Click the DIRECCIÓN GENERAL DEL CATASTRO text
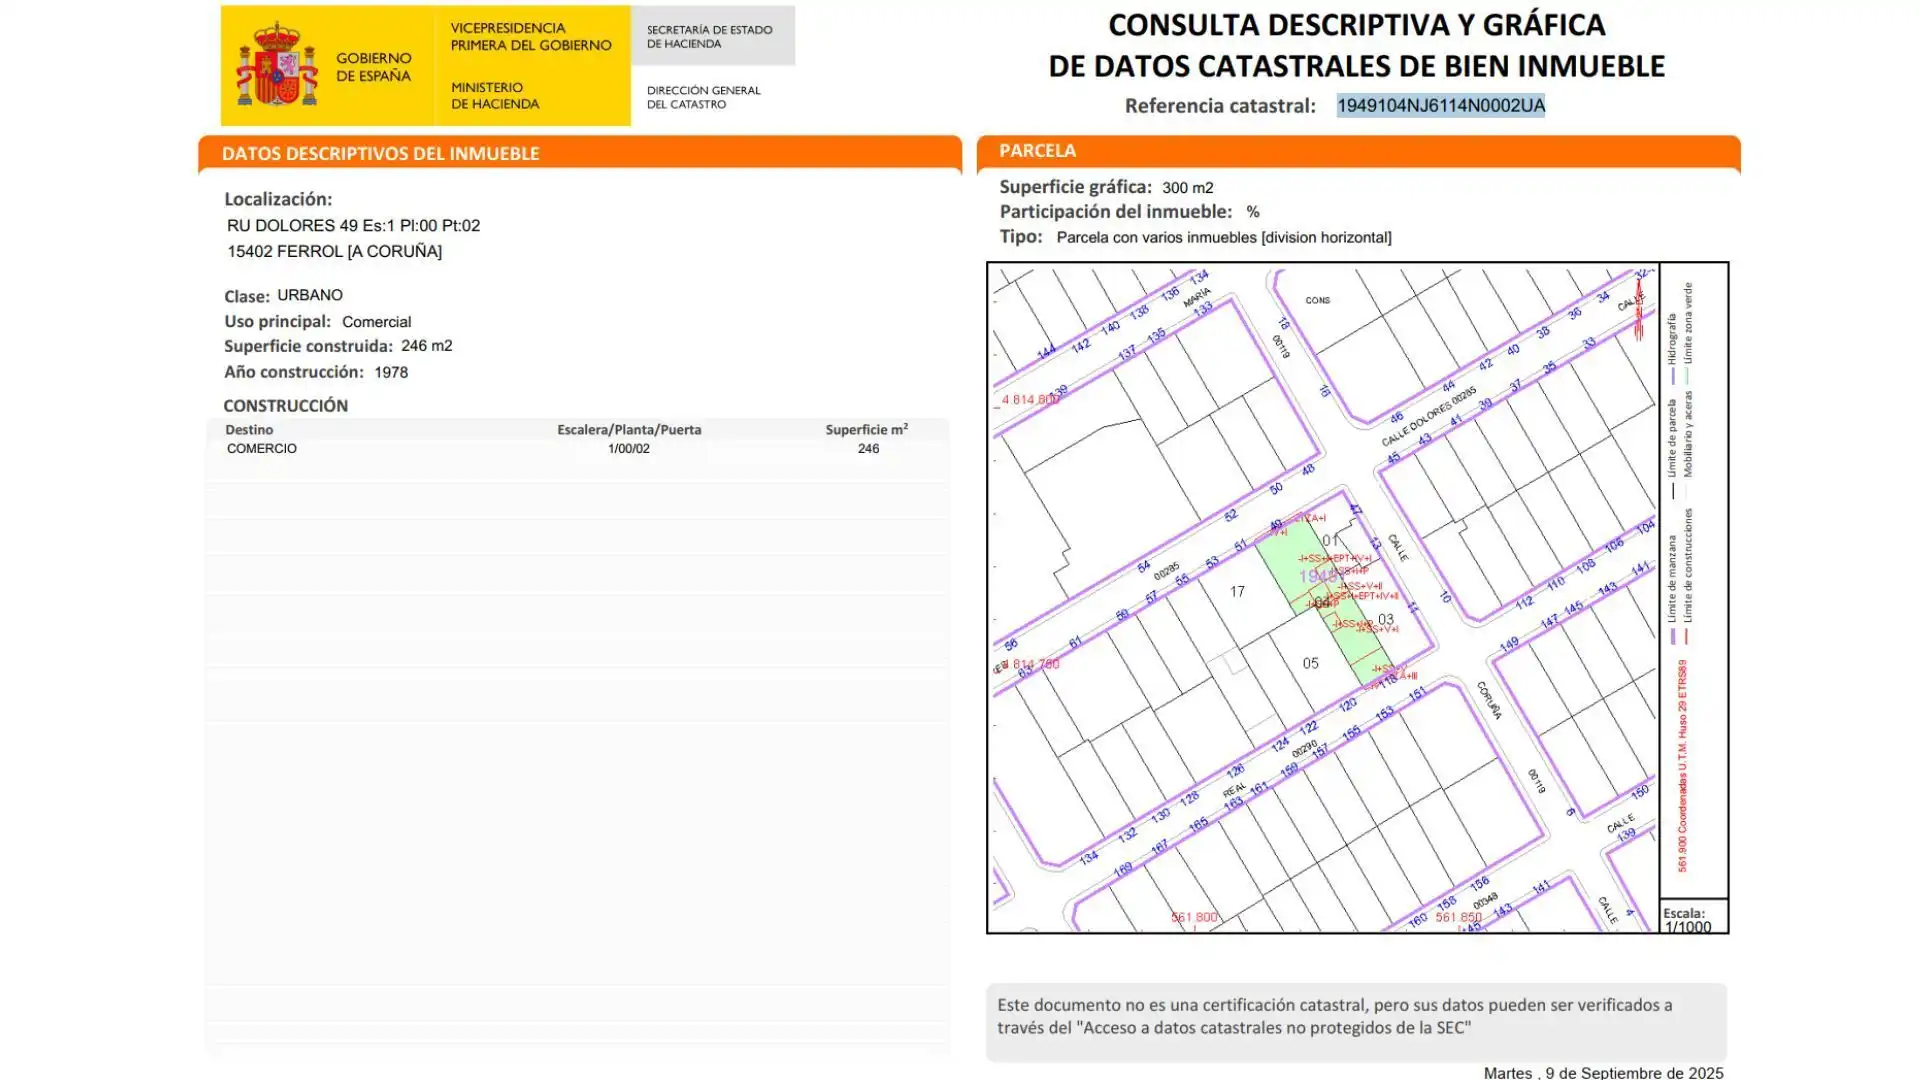 point(703,97)
